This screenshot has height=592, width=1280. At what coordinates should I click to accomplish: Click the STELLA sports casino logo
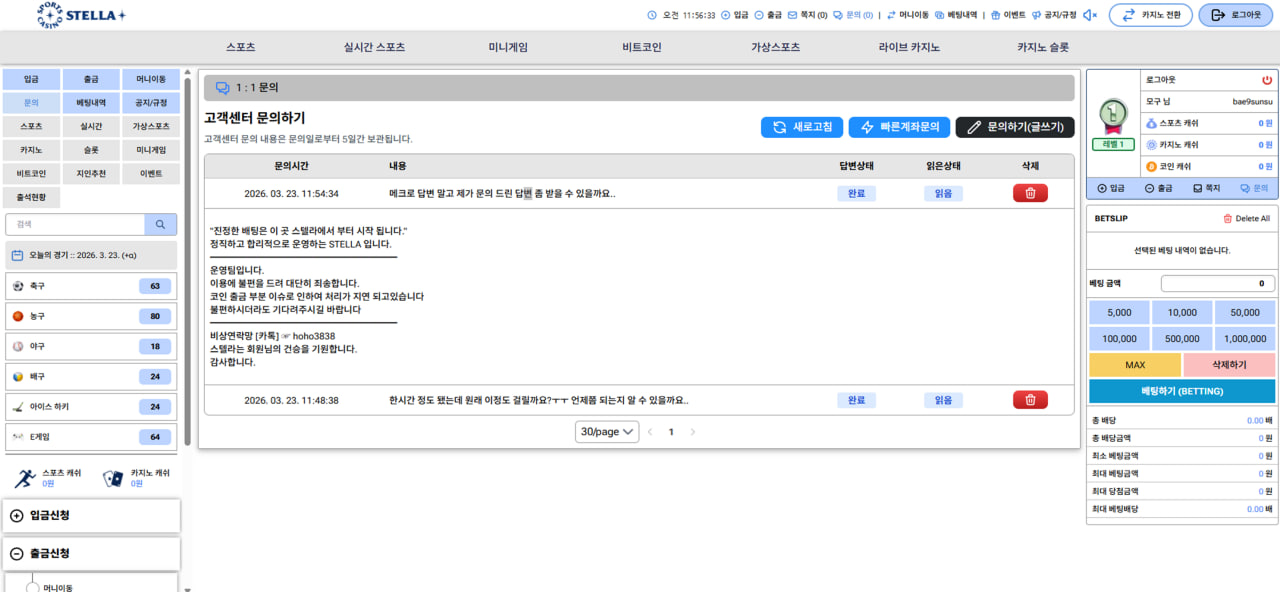click(81, 15)
